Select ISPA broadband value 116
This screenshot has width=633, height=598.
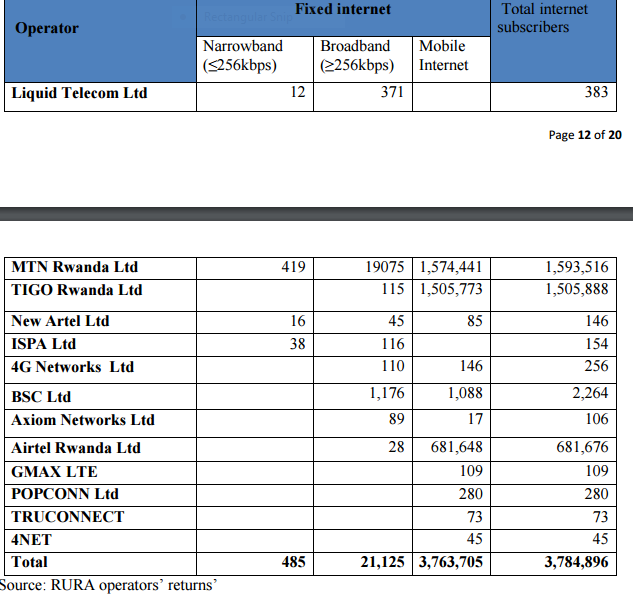pos(393,344)
